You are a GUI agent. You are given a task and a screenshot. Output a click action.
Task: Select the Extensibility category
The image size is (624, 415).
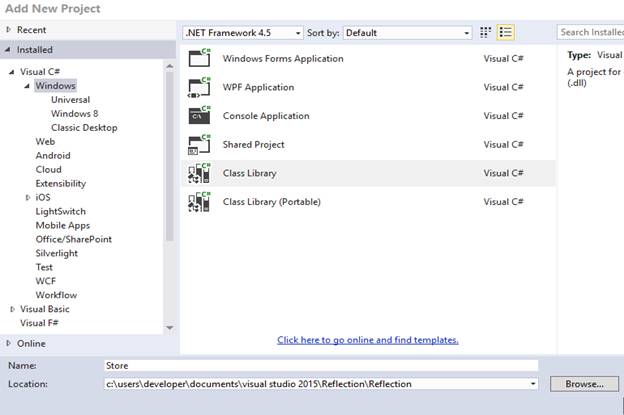tap(60, 183)
